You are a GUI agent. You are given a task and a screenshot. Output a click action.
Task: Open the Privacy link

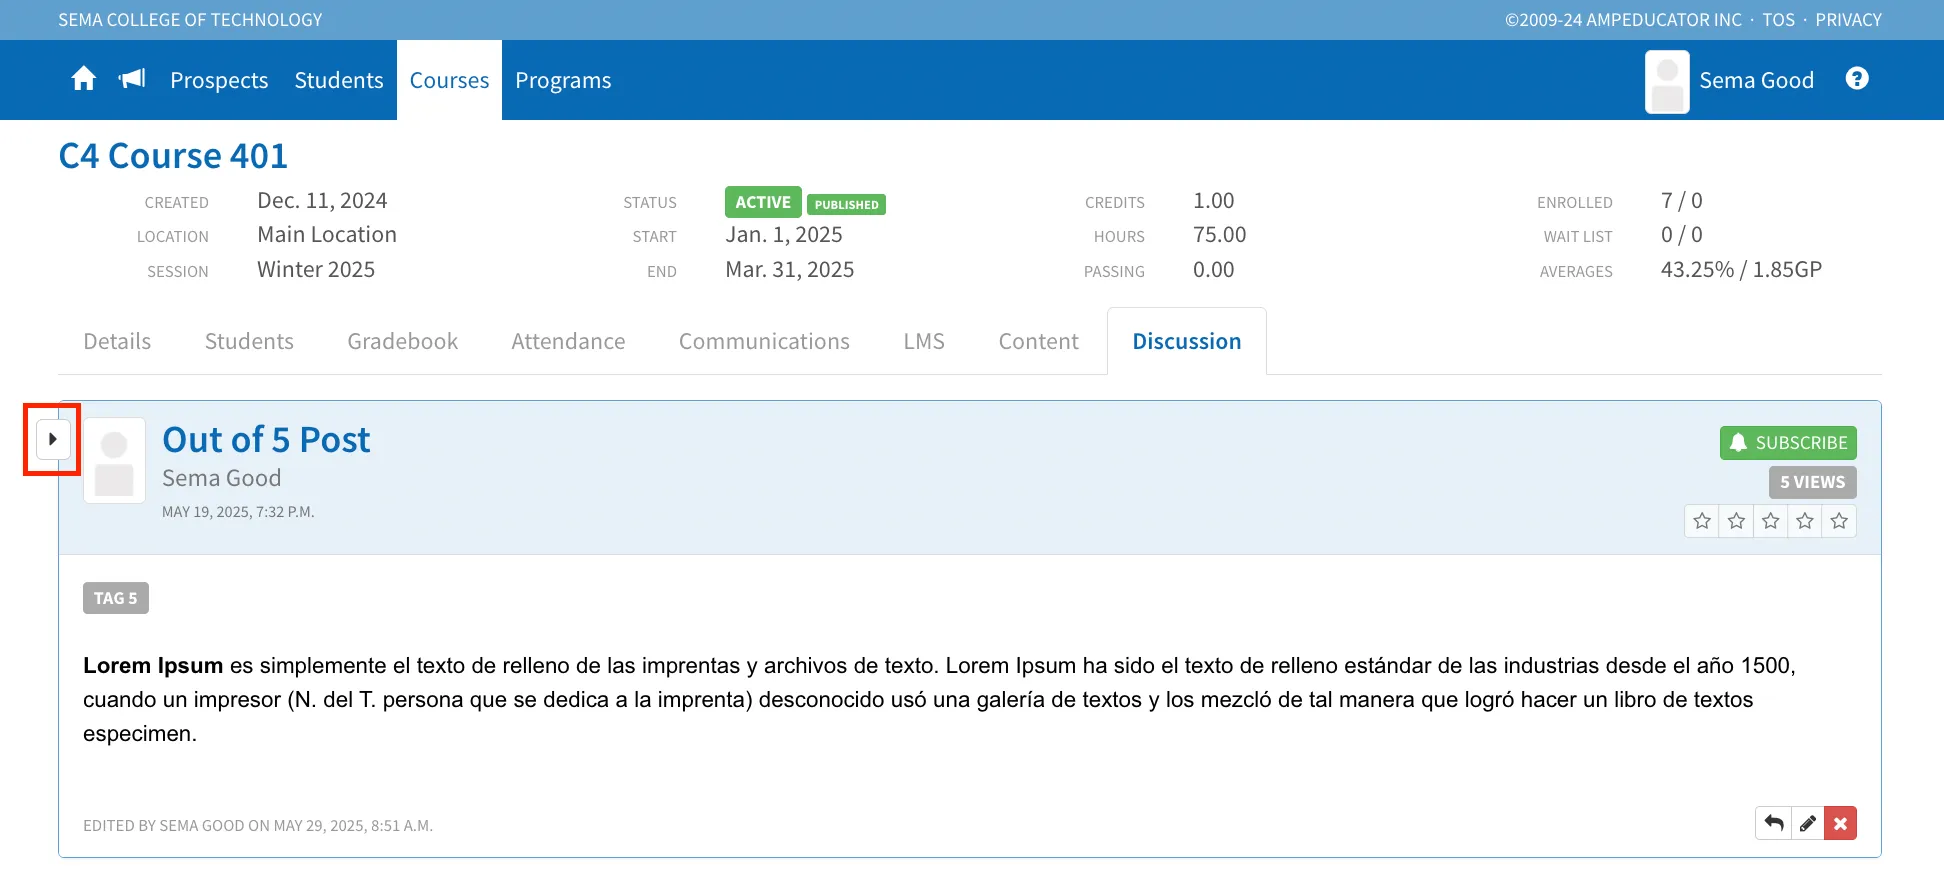(1848, 20)
